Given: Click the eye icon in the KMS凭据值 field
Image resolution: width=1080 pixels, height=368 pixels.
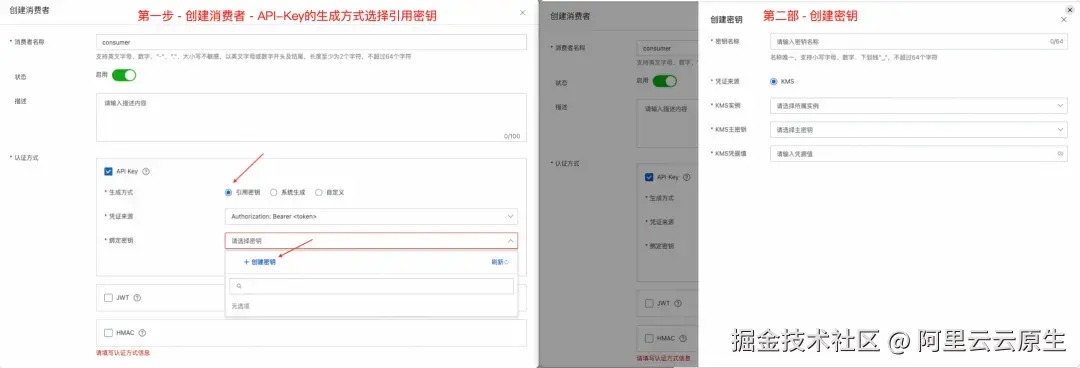Looking at the screenshot, I should [1060, 154].
